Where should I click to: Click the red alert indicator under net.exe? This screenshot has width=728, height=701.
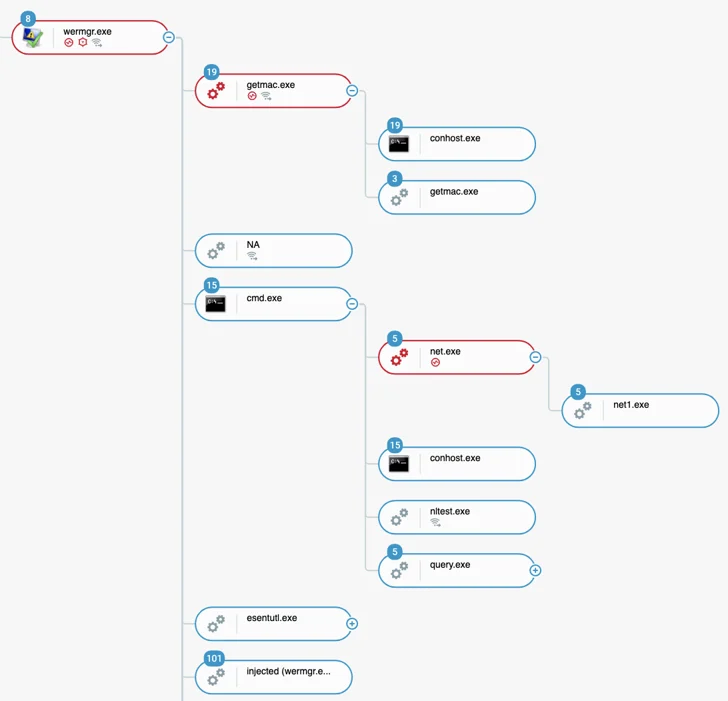(x=435, y=363)
